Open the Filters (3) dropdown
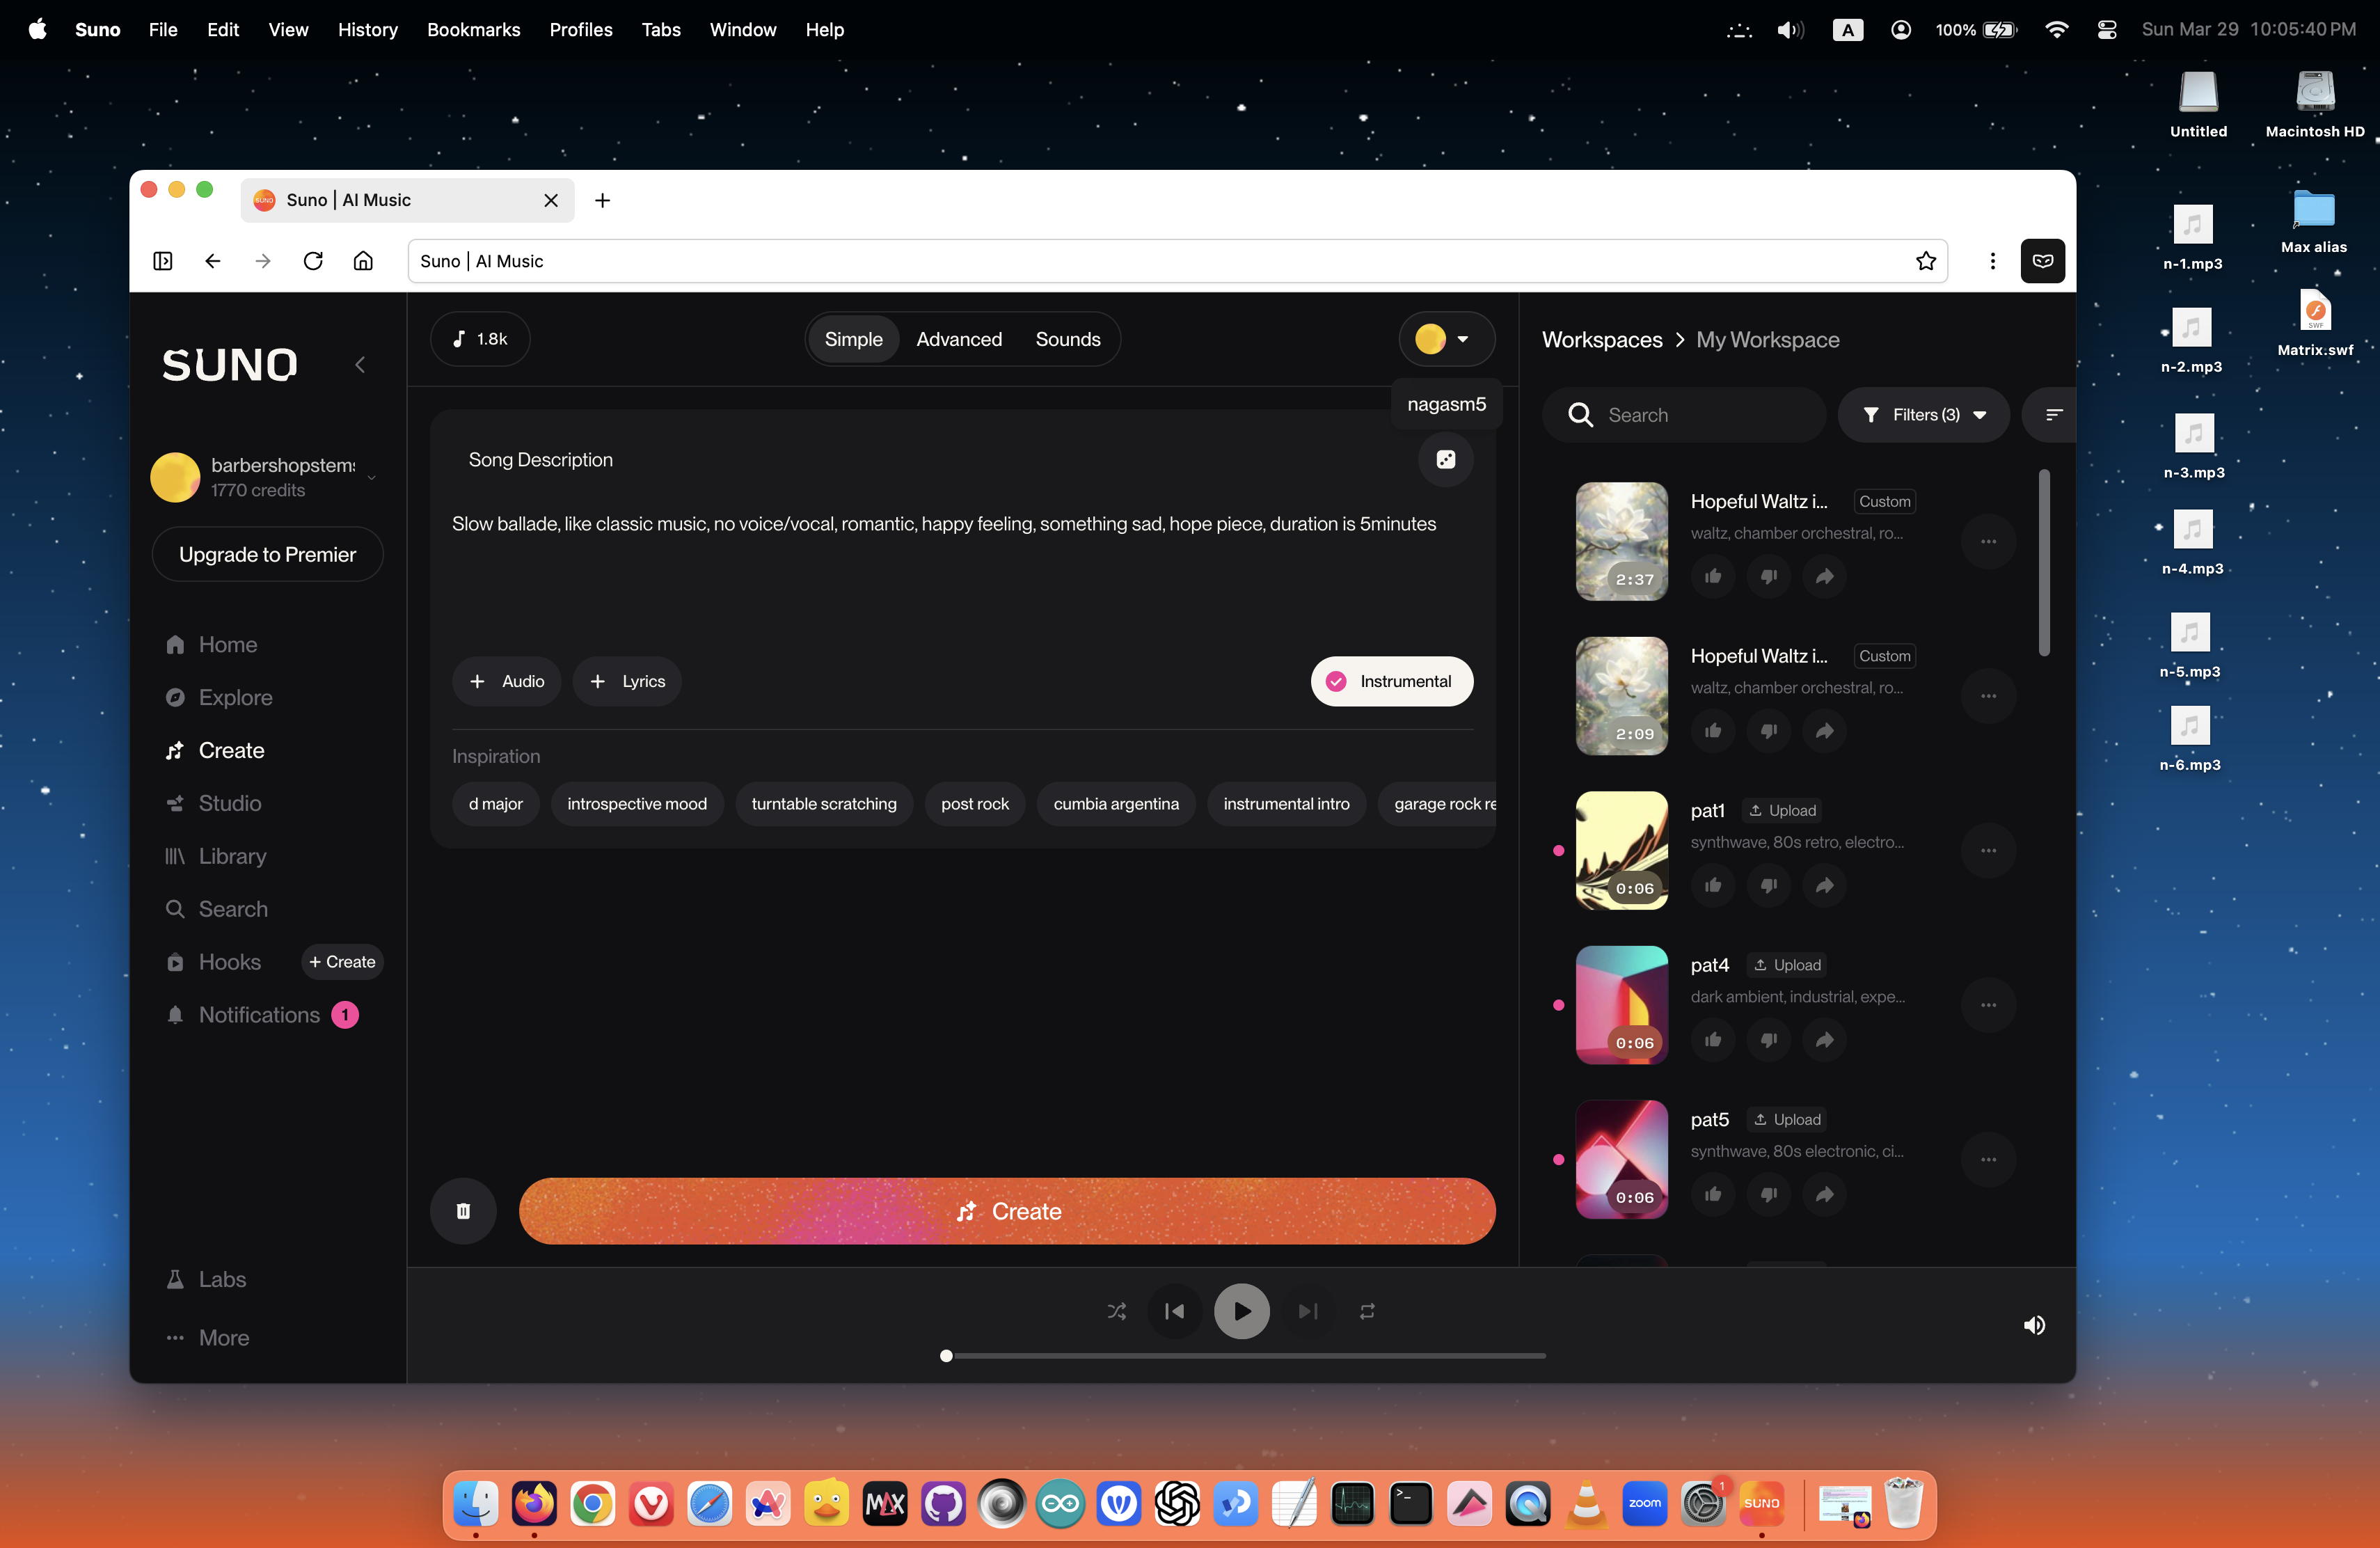Image resolution: width=2380 pixels, height=1548 pixels. click(x=1924, y=414)
